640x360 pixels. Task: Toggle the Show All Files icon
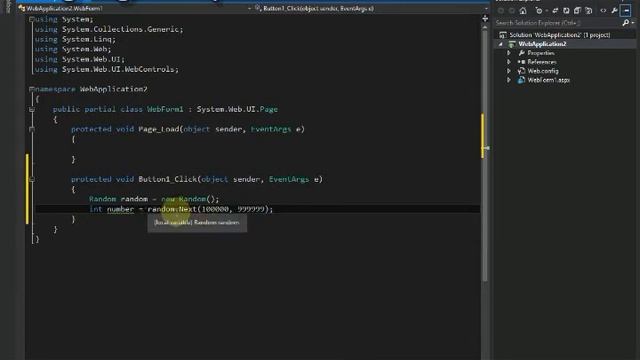click(x=588, y=11)
